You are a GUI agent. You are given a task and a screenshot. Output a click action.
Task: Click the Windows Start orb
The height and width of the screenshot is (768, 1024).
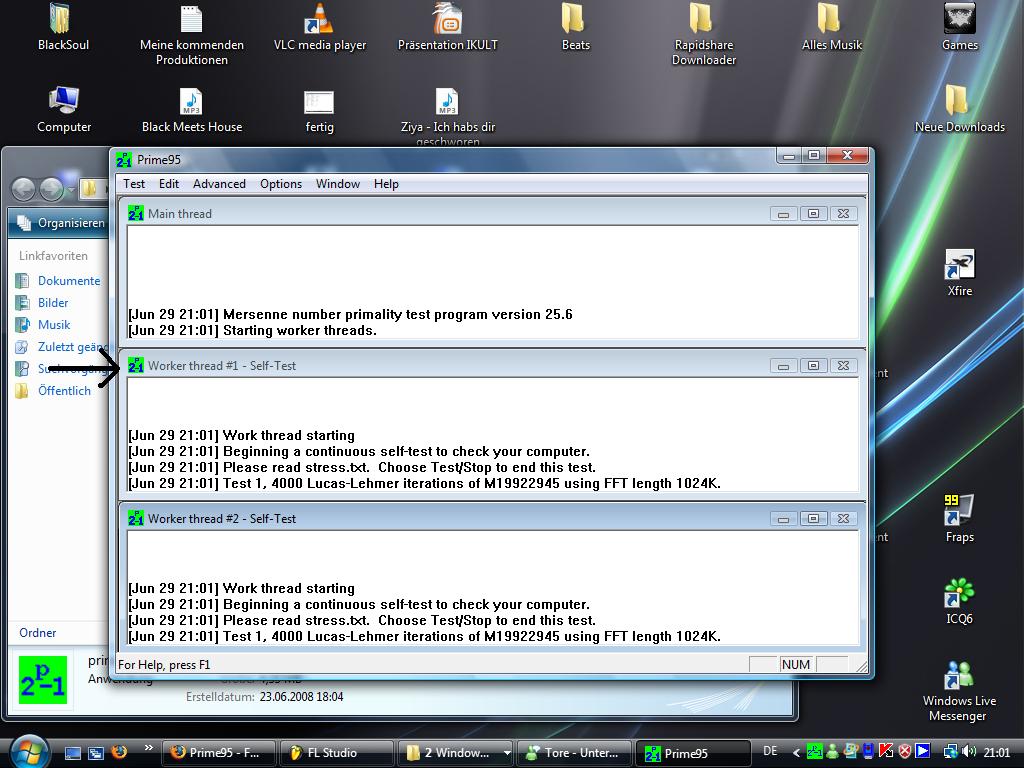click(29, 752)
